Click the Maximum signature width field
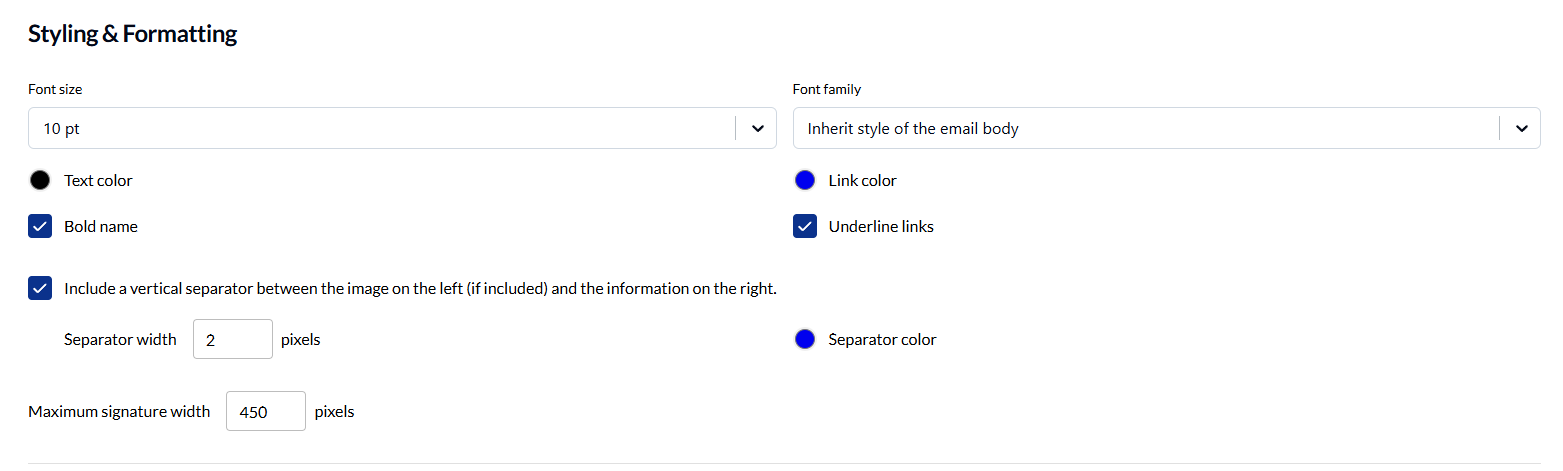This screenshot has width=1563, height=471. click(x=265, y=411)
